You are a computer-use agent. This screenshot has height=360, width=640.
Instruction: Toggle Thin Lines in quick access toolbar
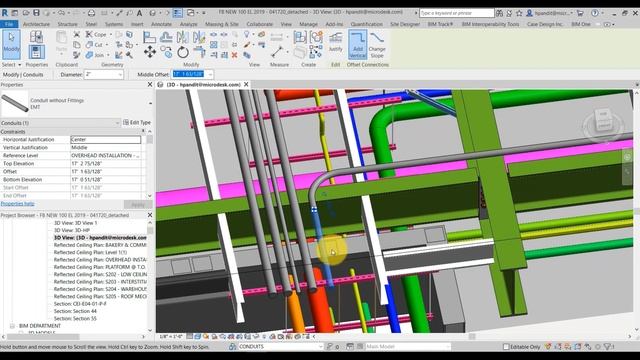177,13
